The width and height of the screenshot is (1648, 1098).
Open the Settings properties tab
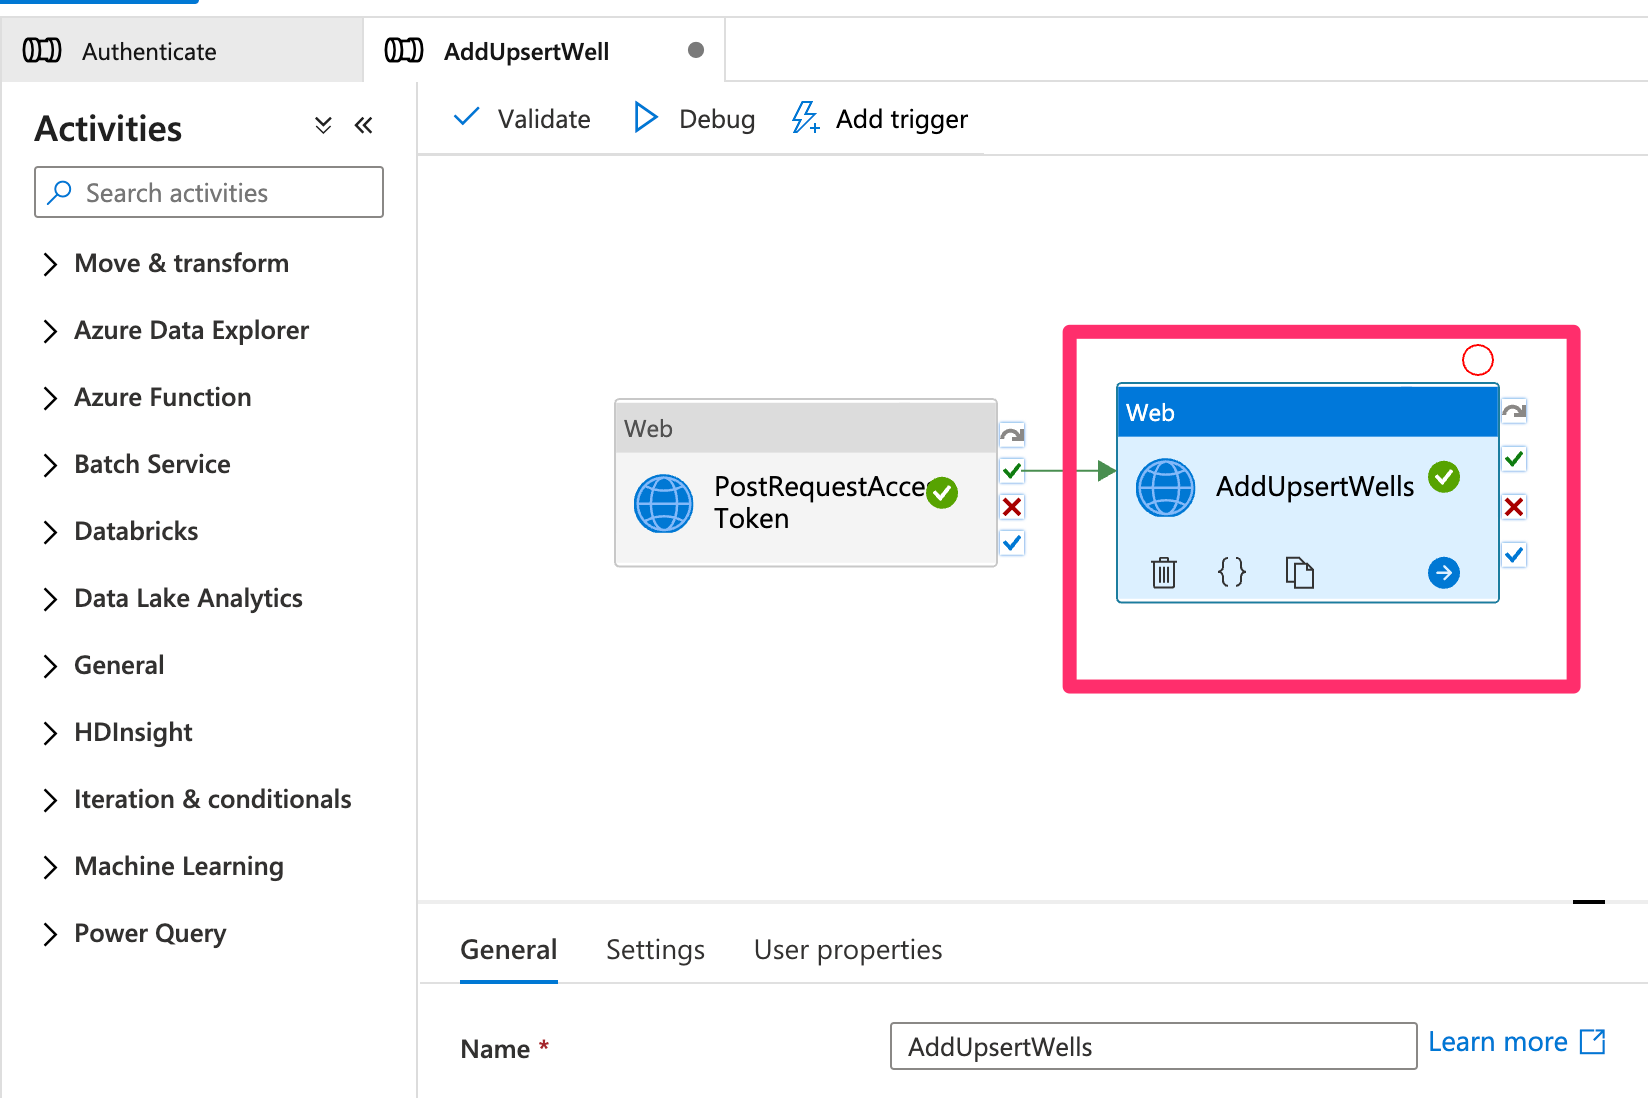coord(655,949)
